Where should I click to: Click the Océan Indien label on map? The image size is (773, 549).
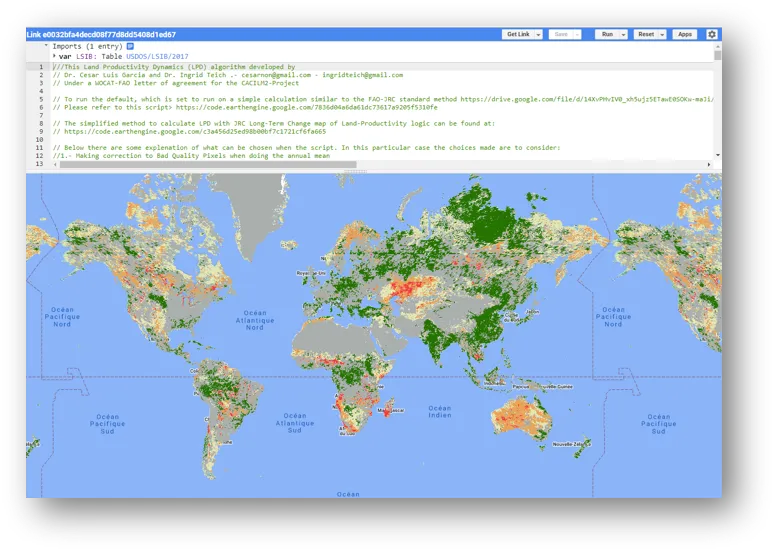pos(439,411)
